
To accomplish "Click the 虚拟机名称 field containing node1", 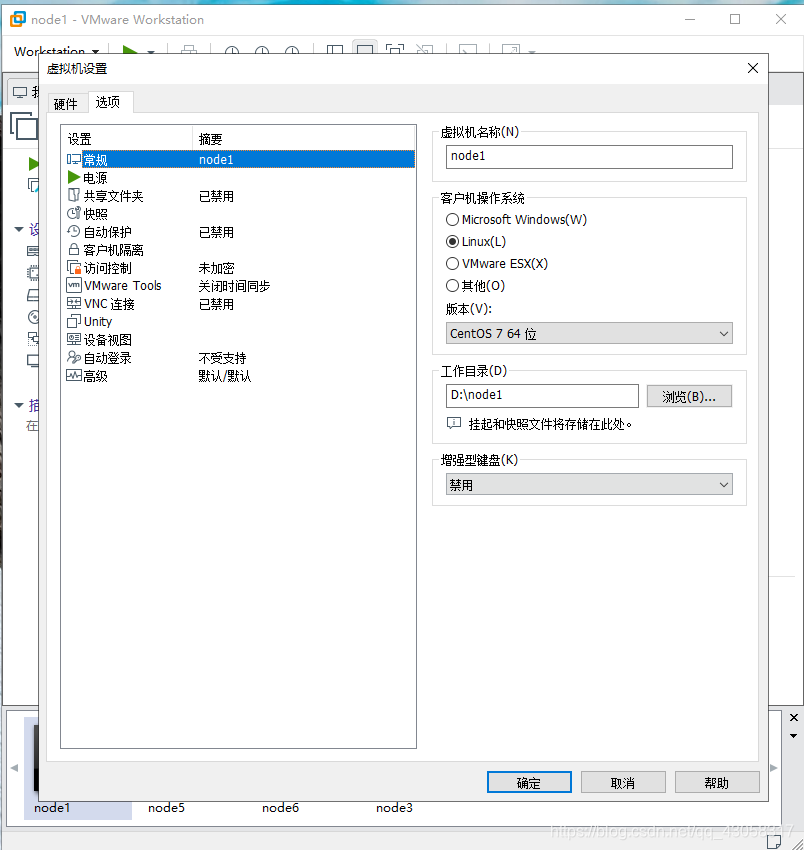I will (x=589, y=157).
